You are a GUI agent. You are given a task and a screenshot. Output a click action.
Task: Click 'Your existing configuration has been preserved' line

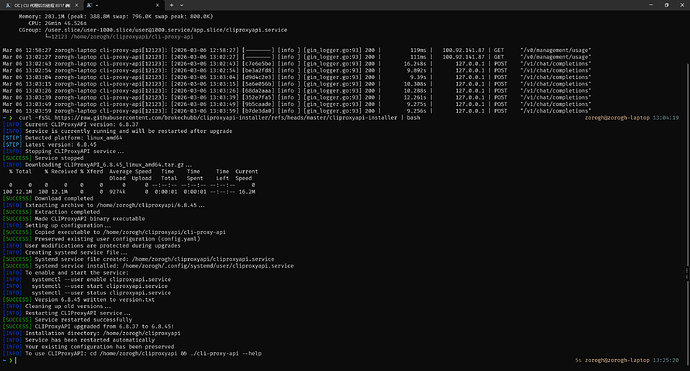(88, 347)
